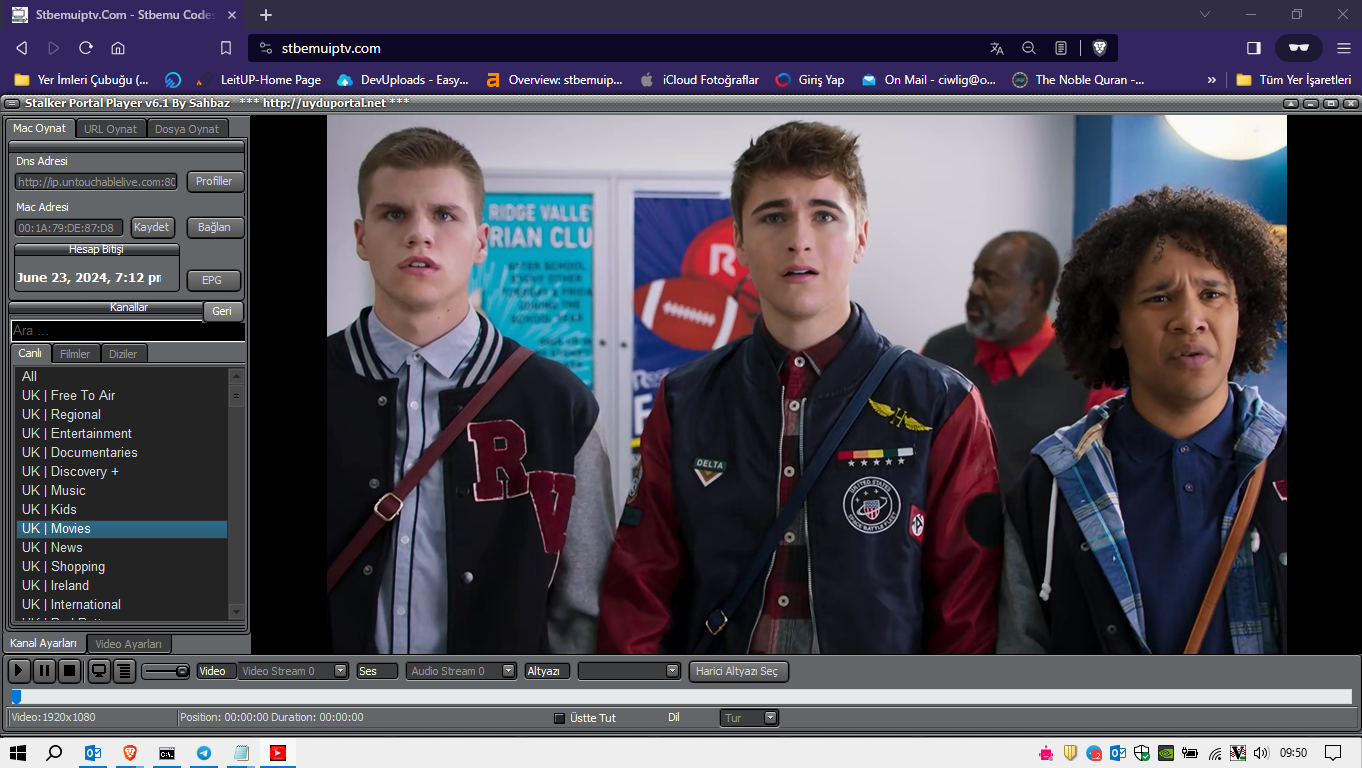Open the Video Ayarları tab

tap(129, 644)
